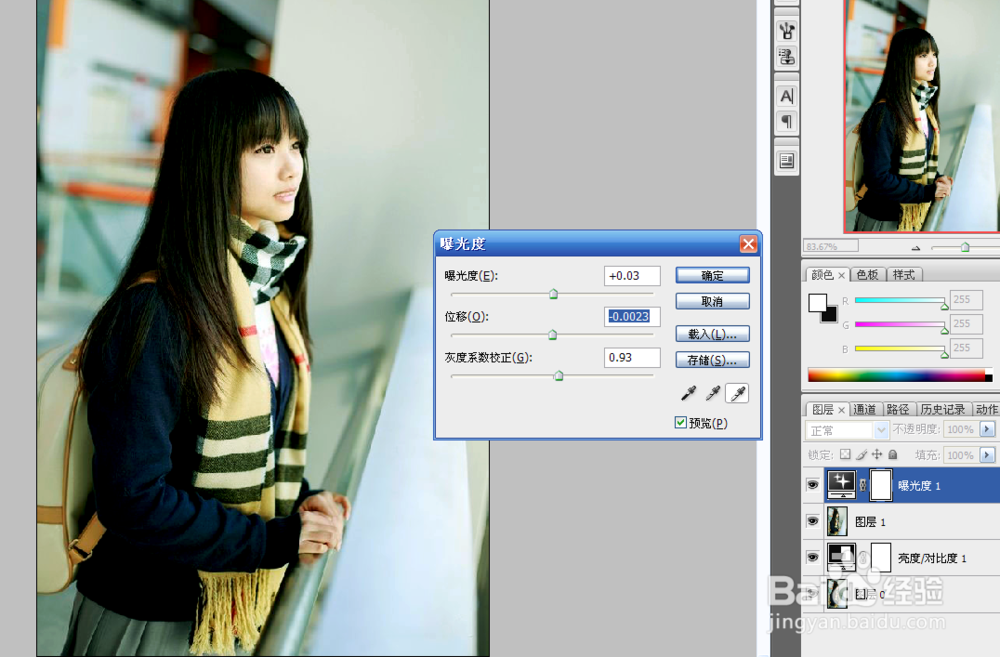Screen dimensions: 1000x657
Task: Switch to the 样式 tab
Action: tap(903, 274)
